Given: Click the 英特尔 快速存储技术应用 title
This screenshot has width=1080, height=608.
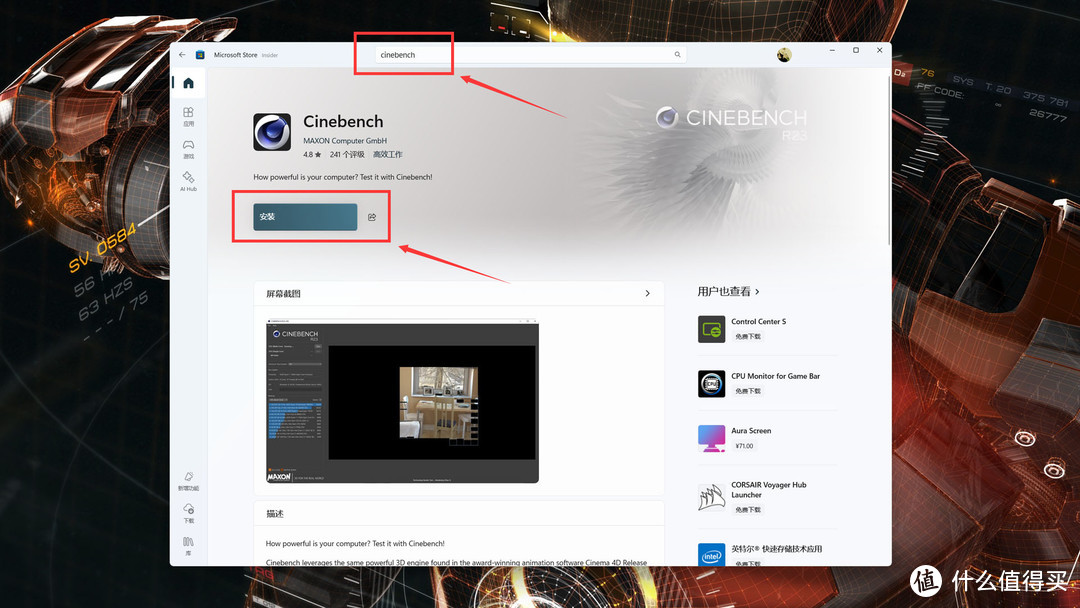Looking at the screenshot, I should click(776, 549).
